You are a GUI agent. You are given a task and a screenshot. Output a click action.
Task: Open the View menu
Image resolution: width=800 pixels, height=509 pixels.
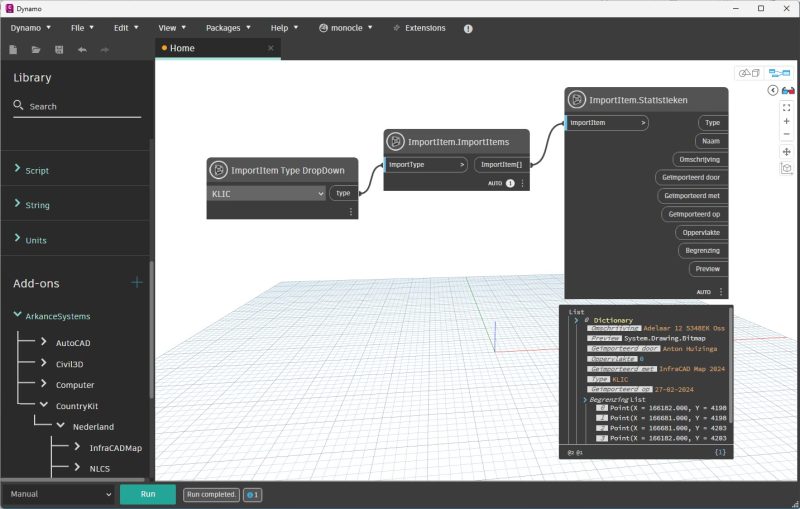pyautogui.click(x=172, y=28)
